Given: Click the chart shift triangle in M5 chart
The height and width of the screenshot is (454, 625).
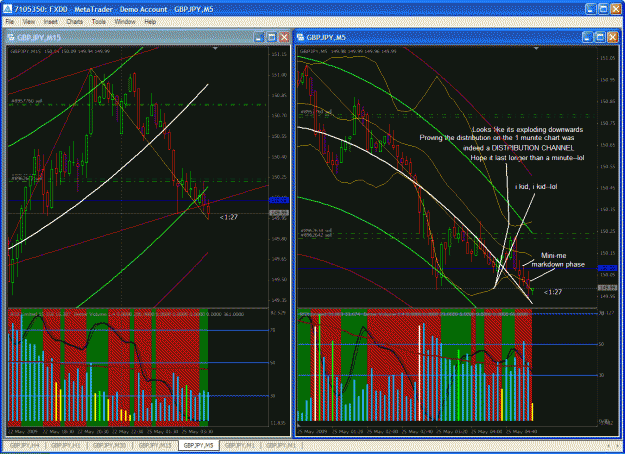Looking at the screenshot, I should click(536, 49).
